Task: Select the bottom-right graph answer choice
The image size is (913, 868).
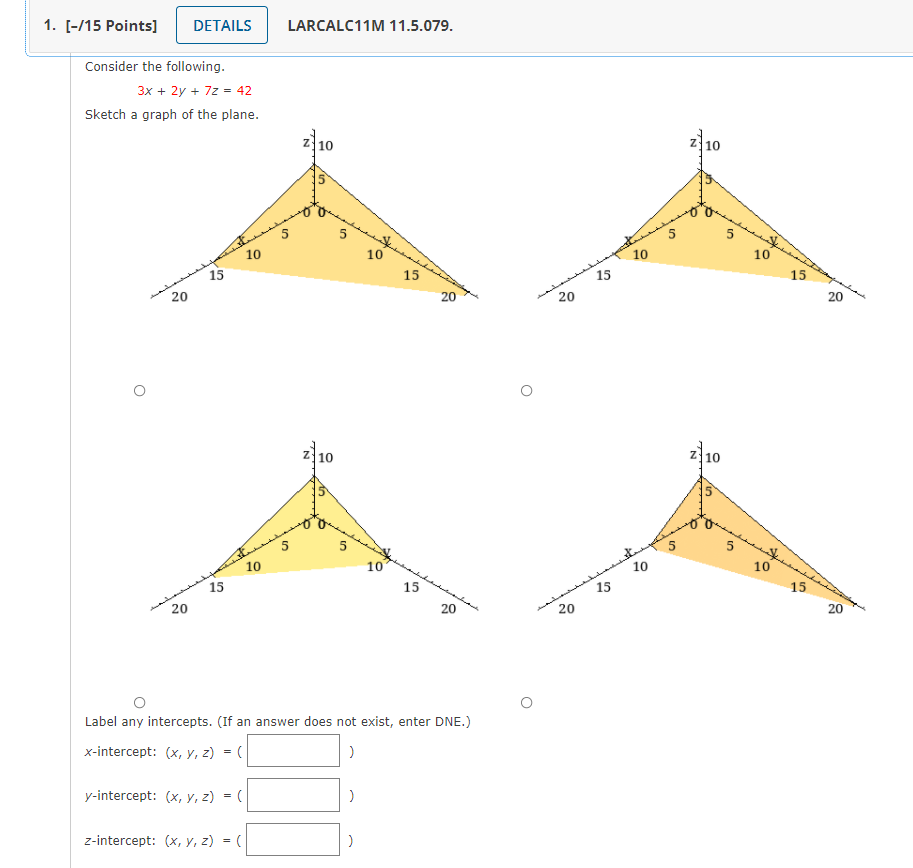Action: click(525, 700)
